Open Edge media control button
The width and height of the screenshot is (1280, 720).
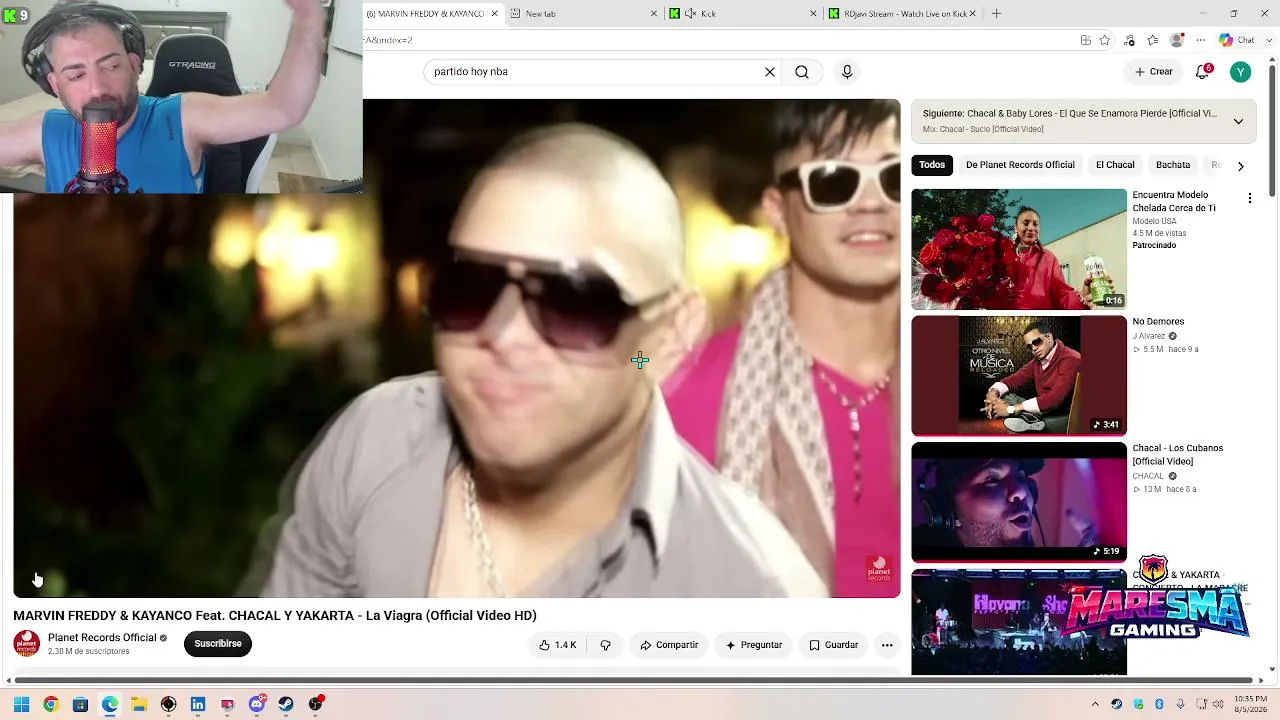coord(1129,40)
